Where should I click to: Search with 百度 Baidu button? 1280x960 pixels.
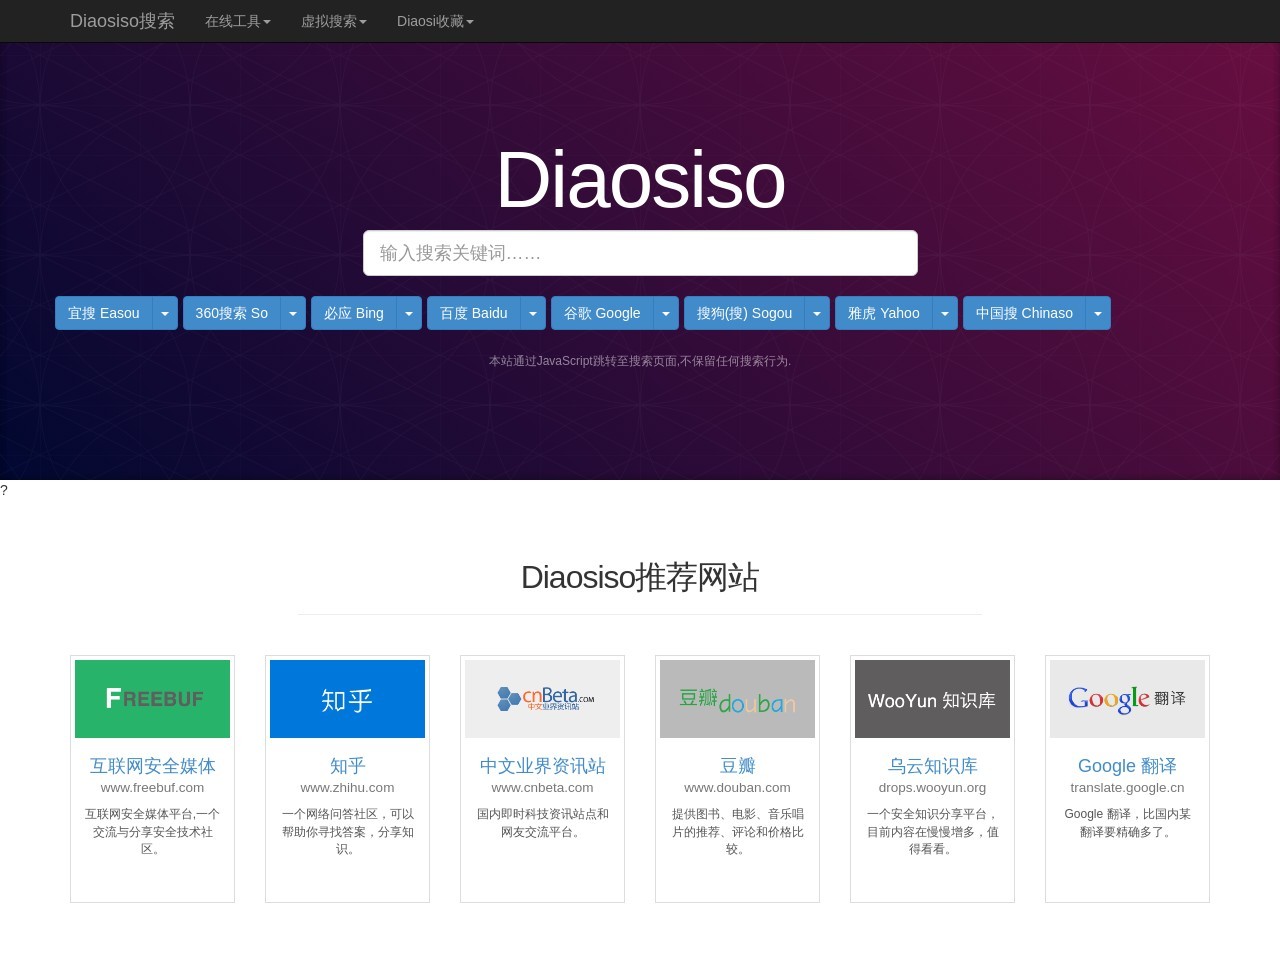474,313
